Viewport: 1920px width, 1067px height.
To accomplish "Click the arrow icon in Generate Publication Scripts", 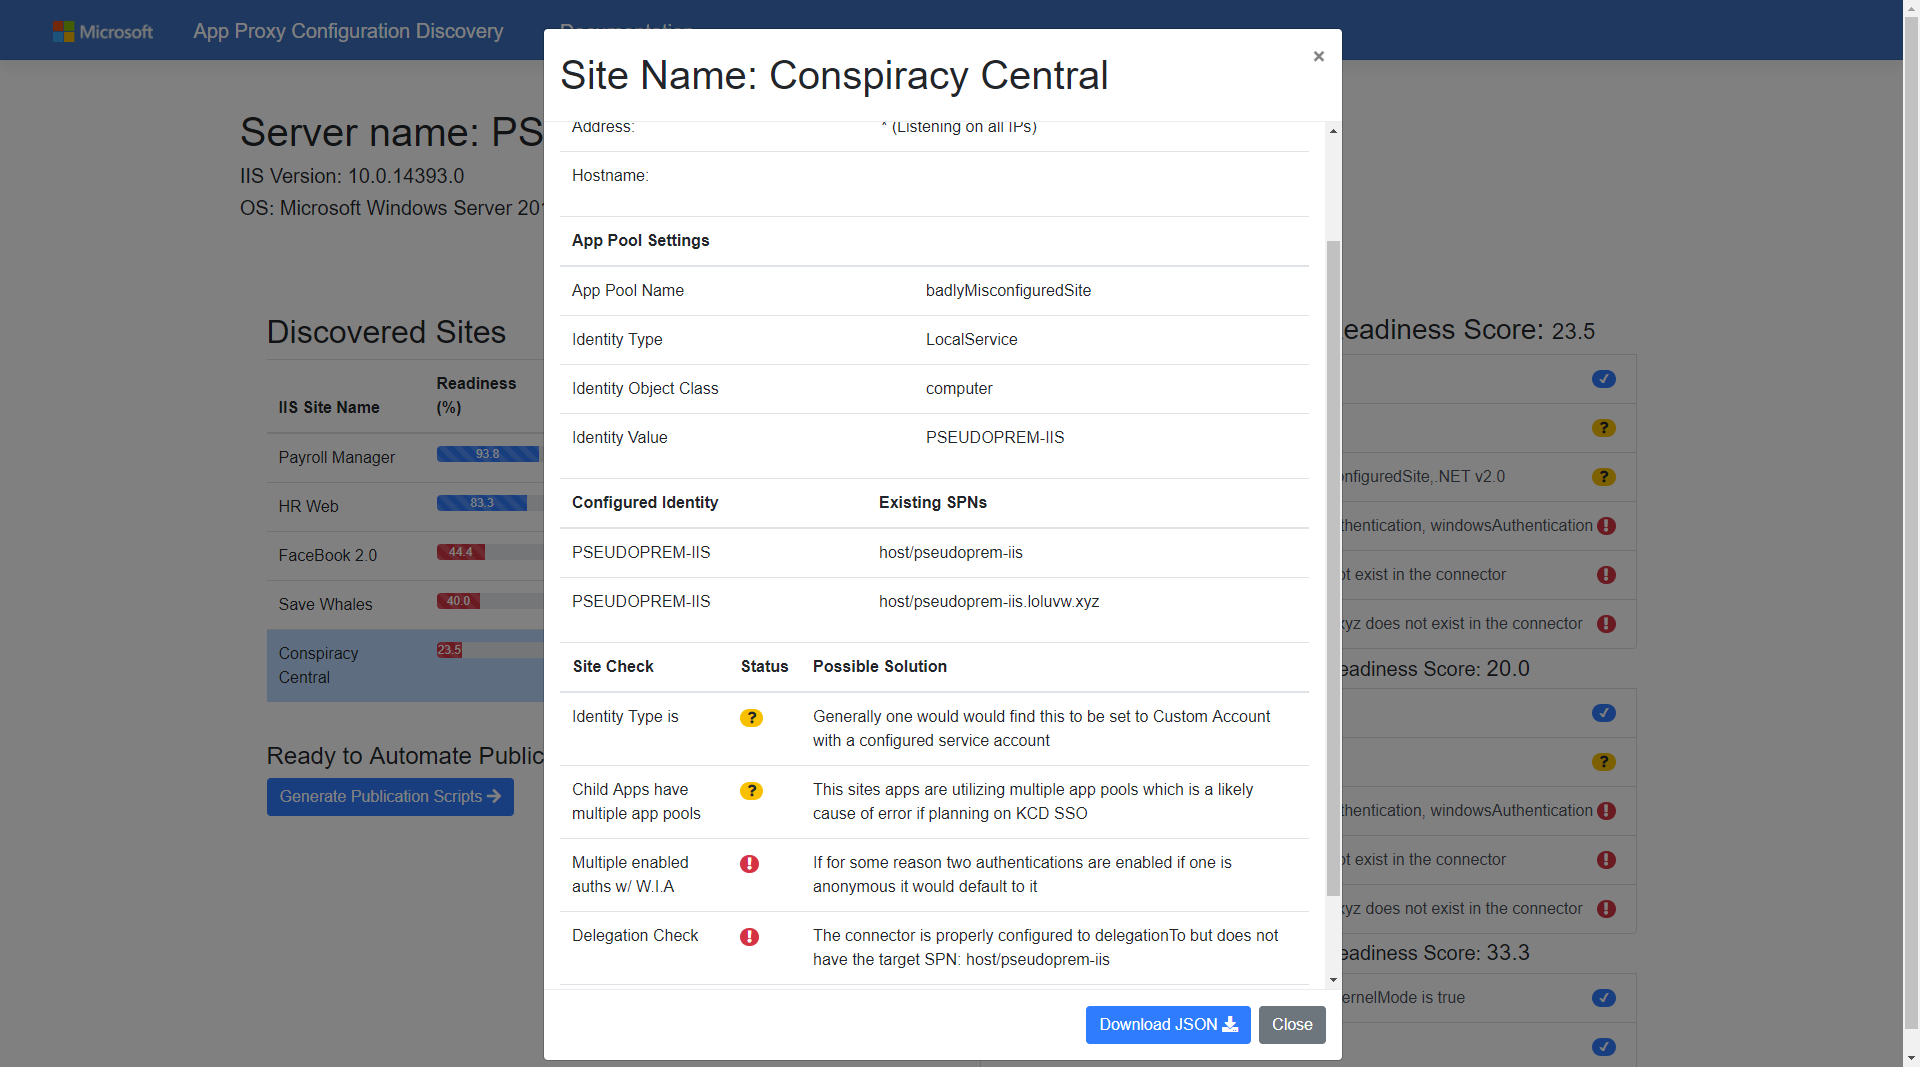I will click(493, 797).
